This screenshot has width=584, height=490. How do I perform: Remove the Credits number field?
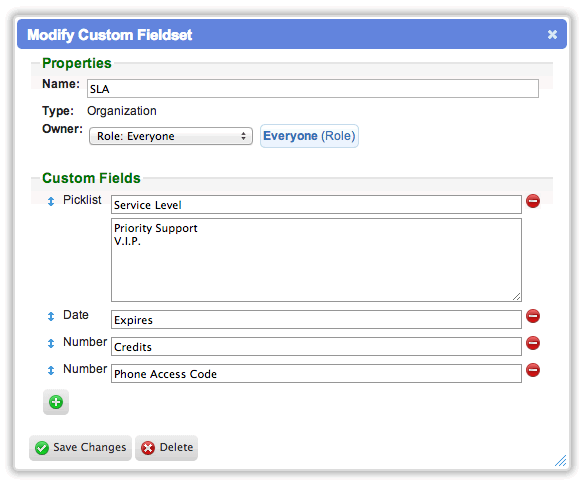(x=533, y=343)
